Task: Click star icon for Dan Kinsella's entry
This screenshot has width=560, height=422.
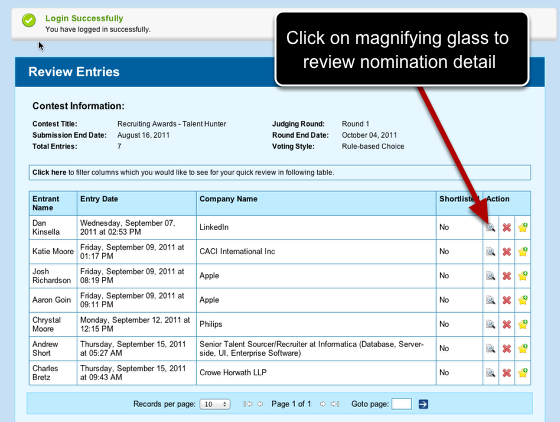Action: click(x=523, y=227)
